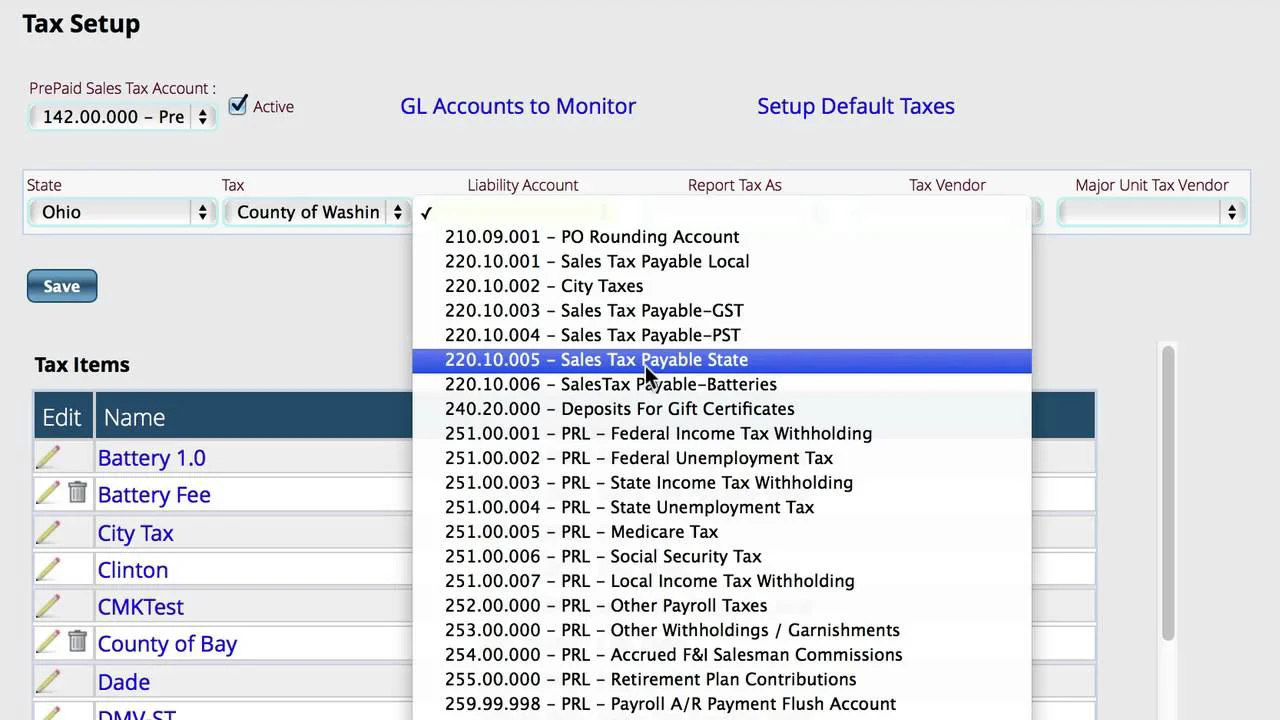Screen dimensions: 1280x720
Task: Open the PrePaid Sales Tax Account dropdown
Action: pos(122,117)
